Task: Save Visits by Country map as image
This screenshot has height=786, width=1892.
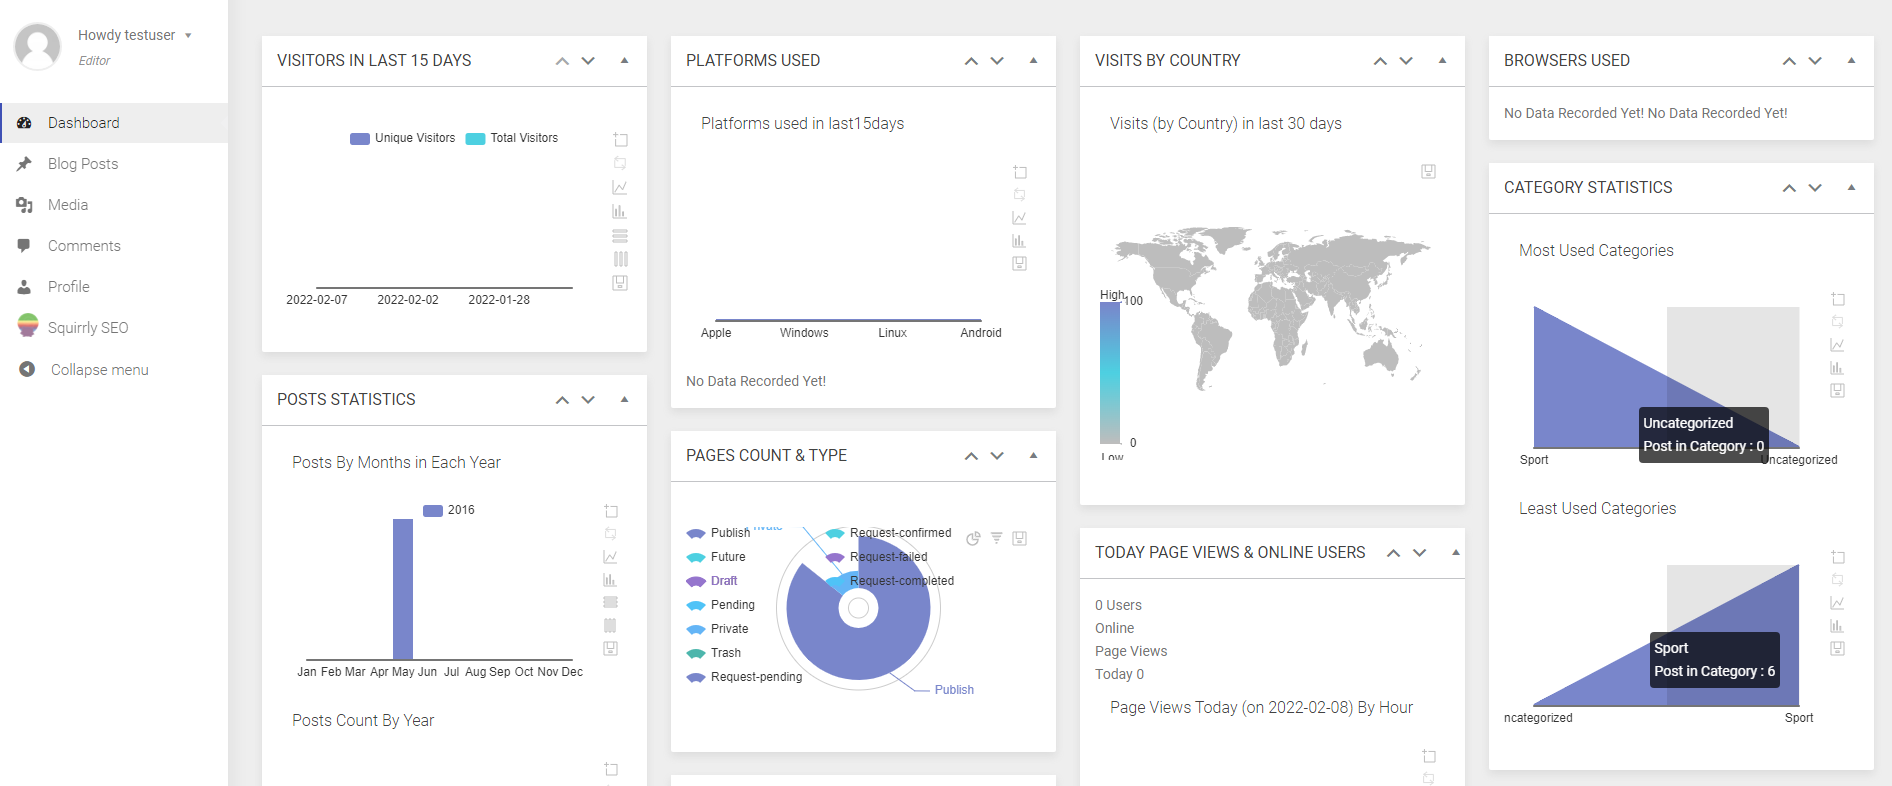Action: [1428, 171]
